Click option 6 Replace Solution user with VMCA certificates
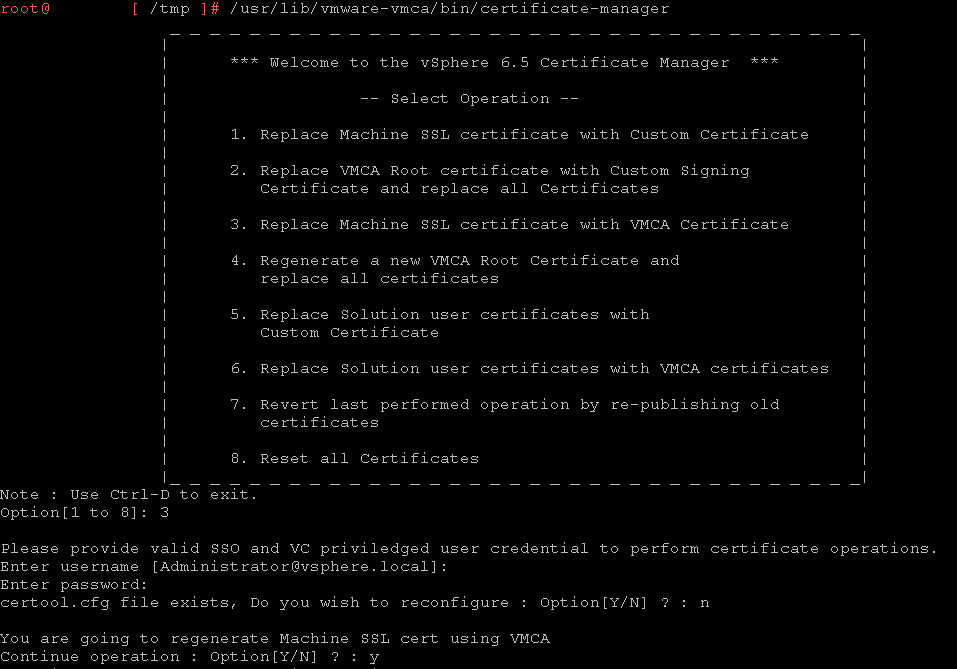Screen dimensions: 957x669 (x=530, y=369)
